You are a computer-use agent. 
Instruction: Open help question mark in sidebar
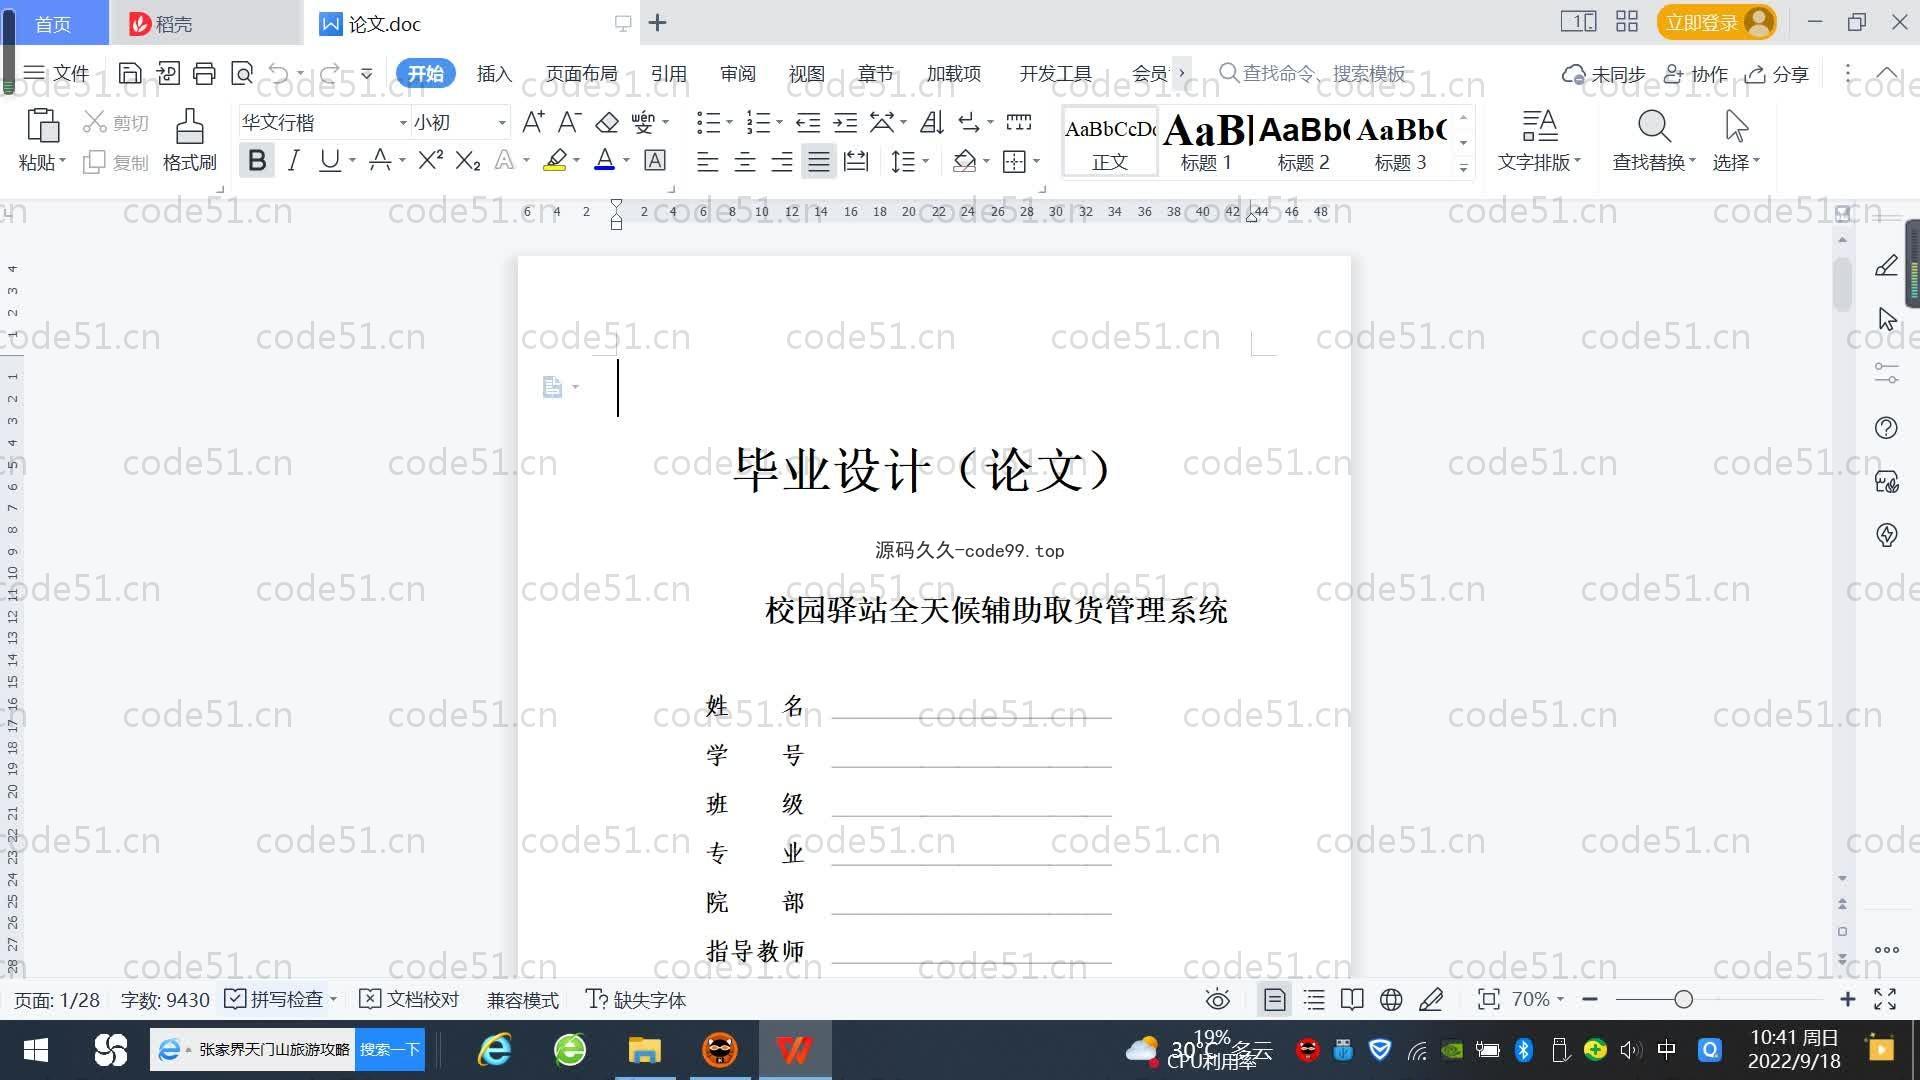(1886, 428)
